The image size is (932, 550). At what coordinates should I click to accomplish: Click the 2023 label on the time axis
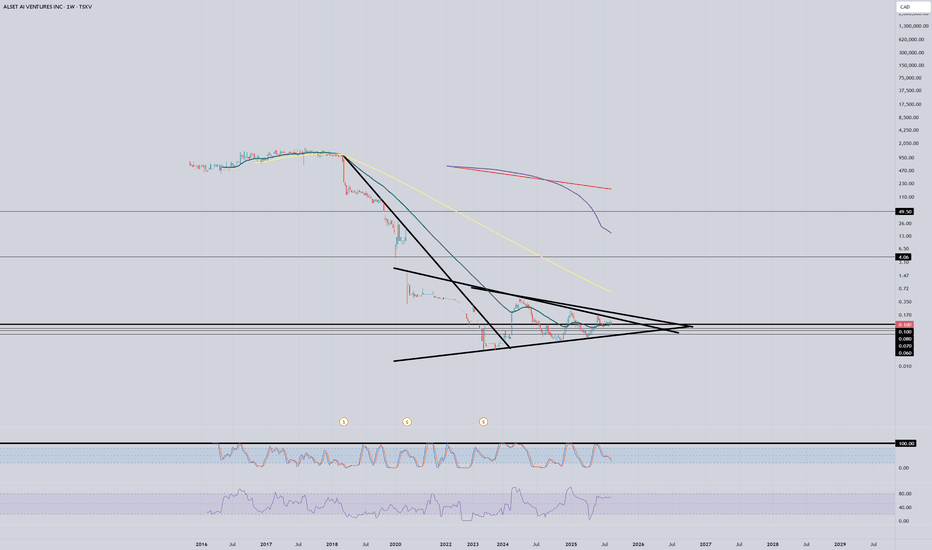click(473, 544)
